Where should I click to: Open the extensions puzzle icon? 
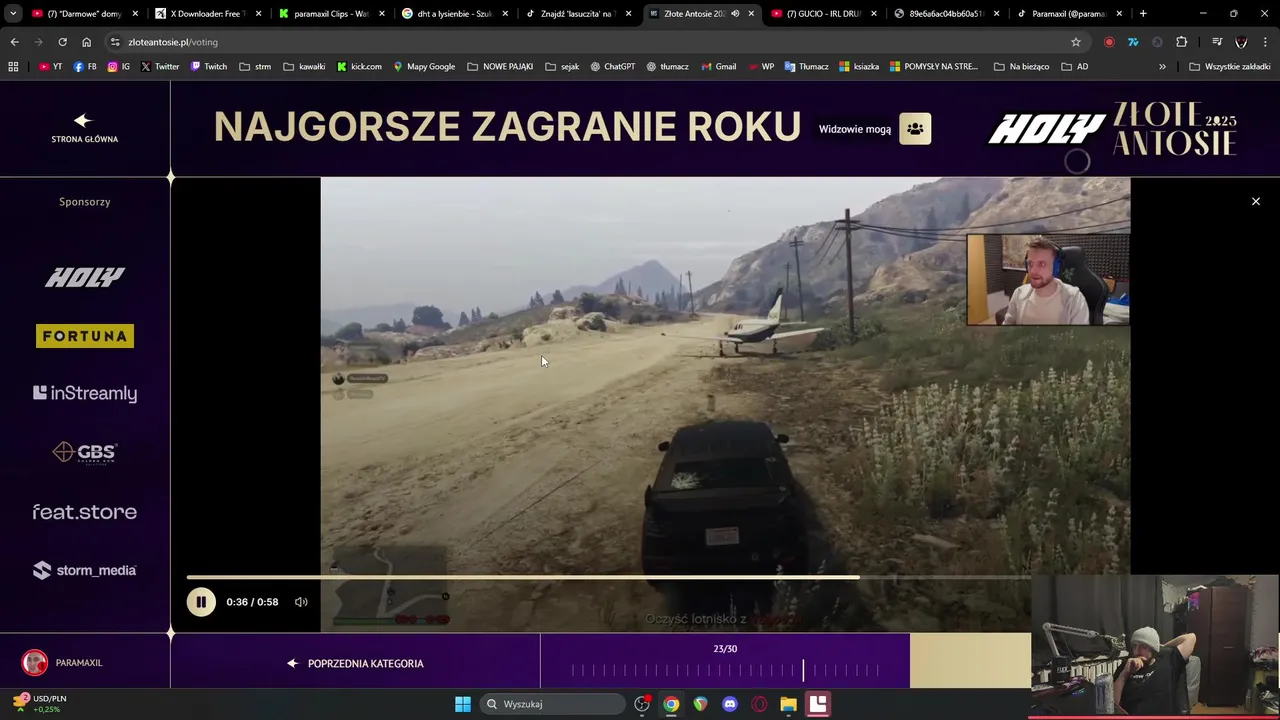[1181, 42]
